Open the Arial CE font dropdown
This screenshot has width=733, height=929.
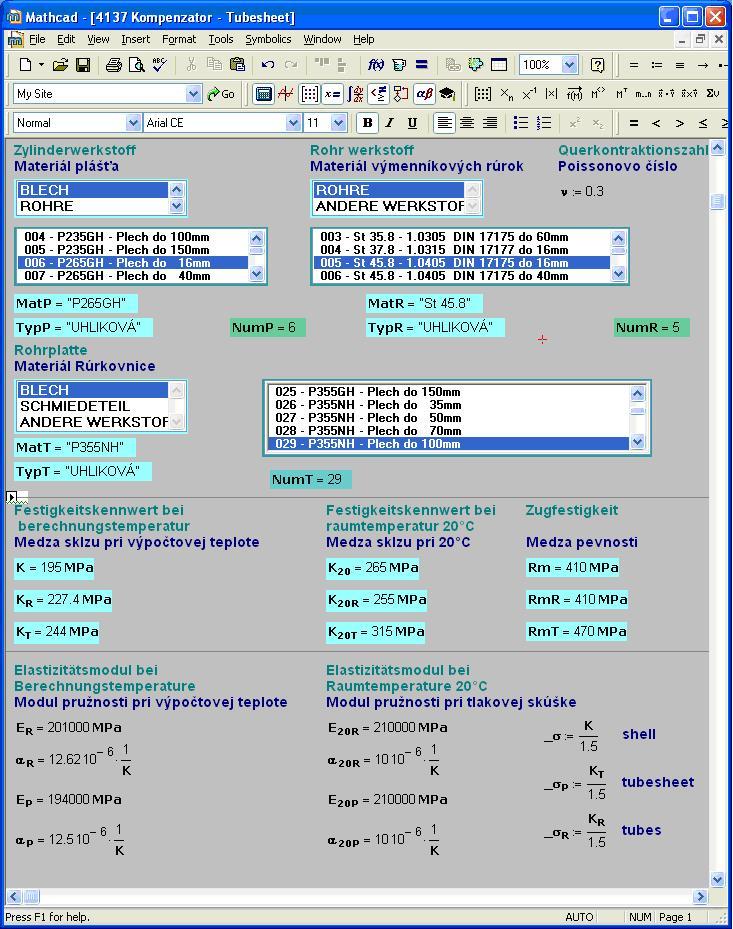pos(293,123)
